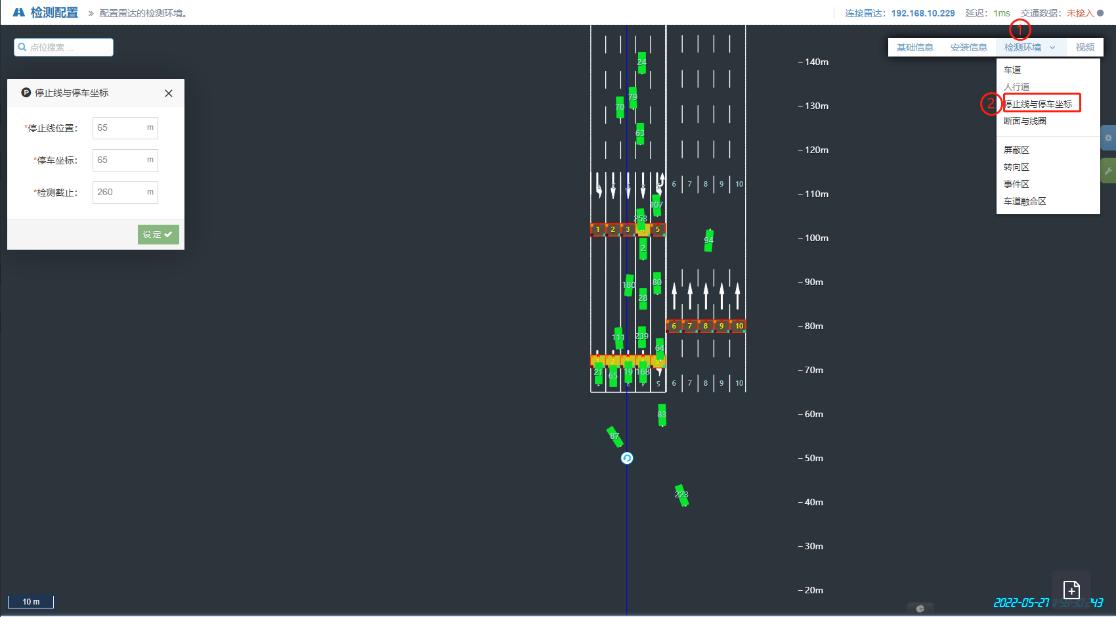
Task: Choose 停止线与停车坐标 menu entry
Action: 1040,104
